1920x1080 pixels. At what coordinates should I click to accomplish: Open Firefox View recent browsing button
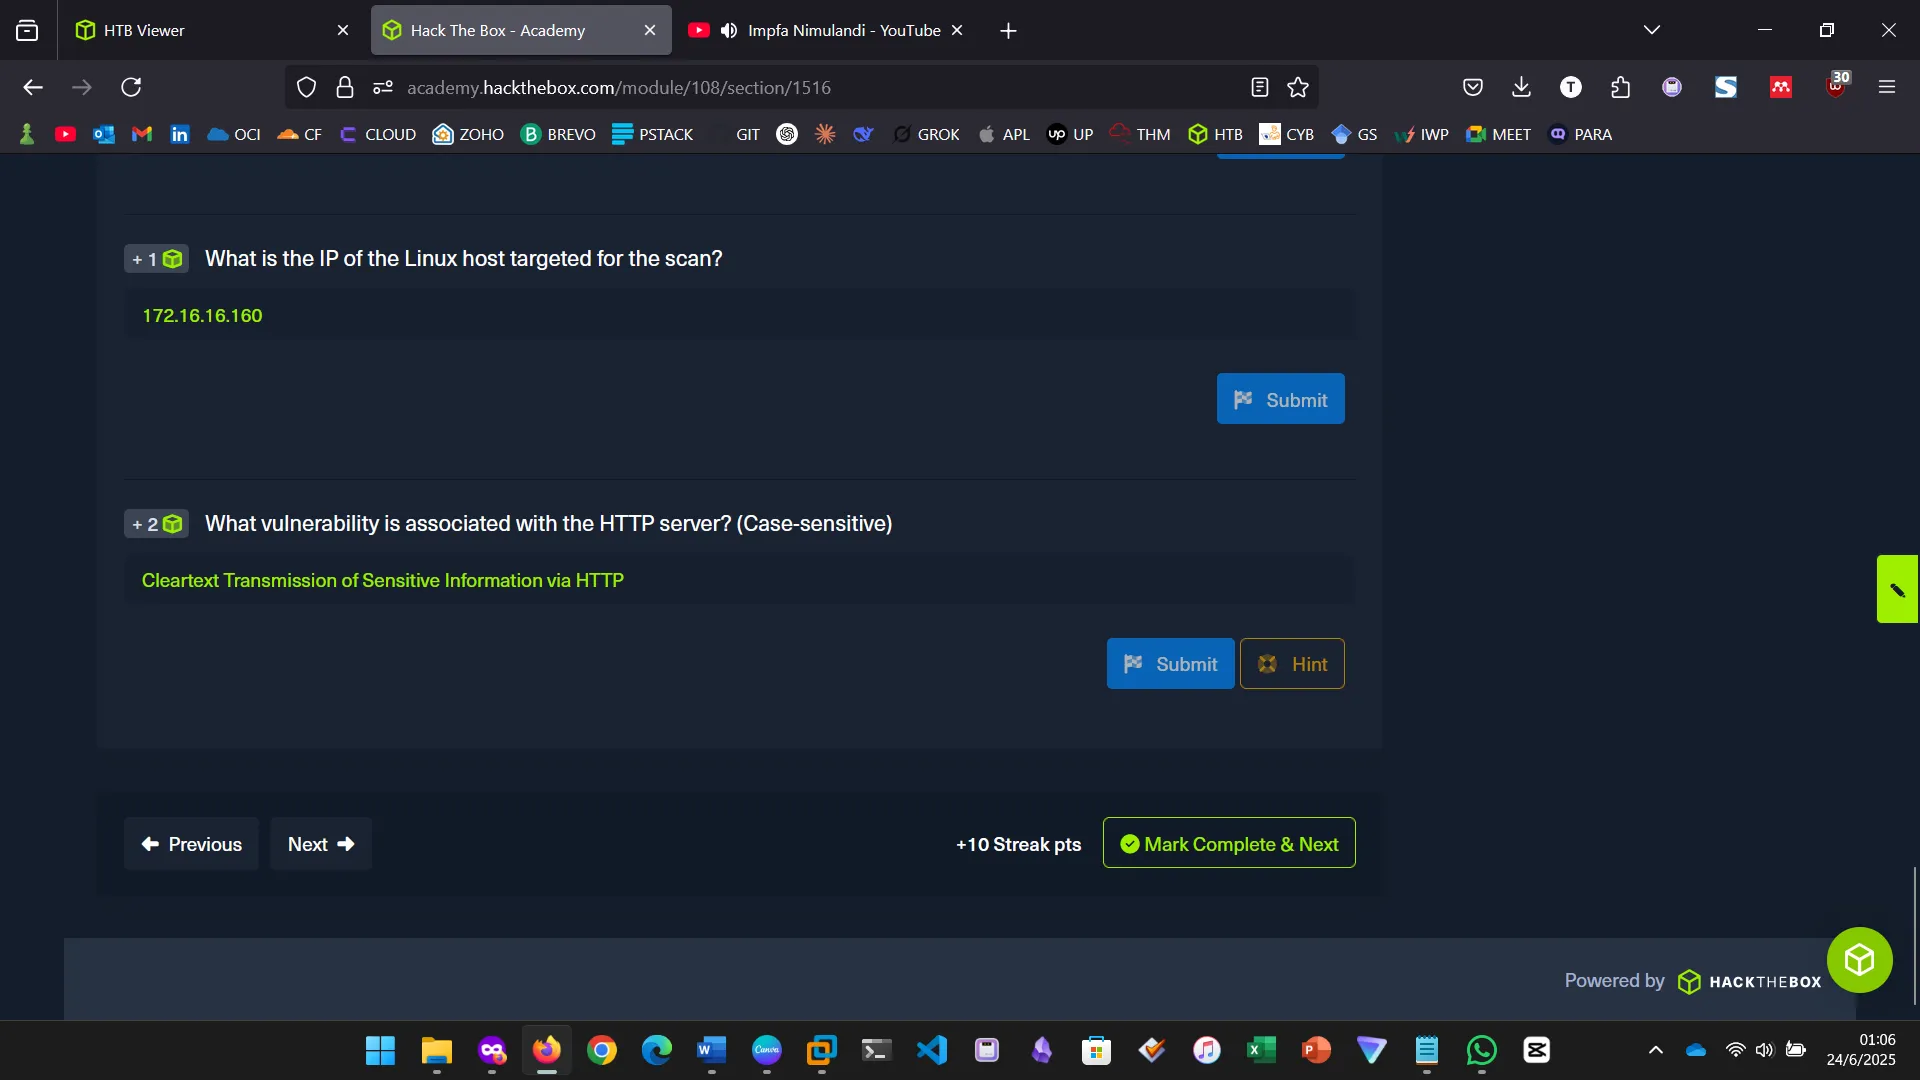coord(27,31)
